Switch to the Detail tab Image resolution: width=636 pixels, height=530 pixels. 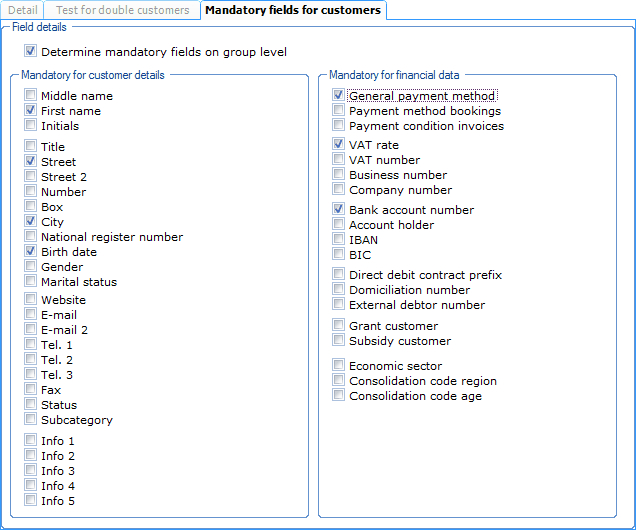22,10
